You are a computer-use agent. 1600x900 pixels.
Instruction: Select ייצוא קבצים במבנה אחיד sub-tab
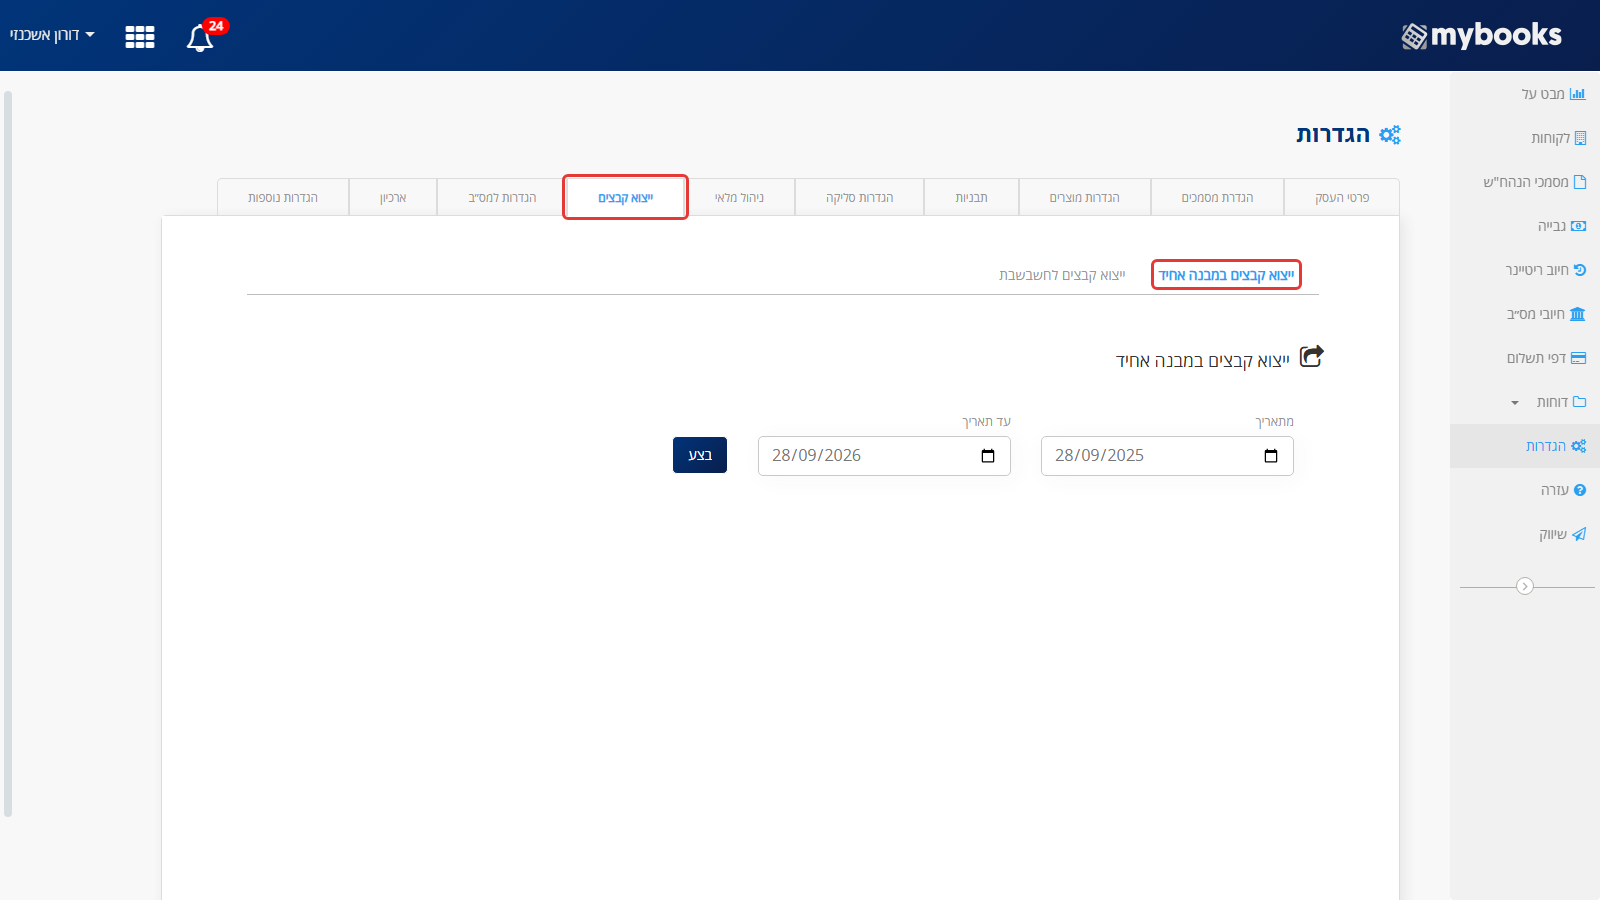[x=1226, y=275]
